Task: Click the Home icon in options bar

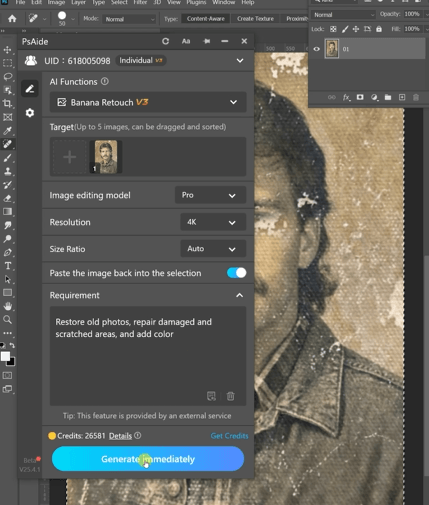Action: click(x=12, y=19)
